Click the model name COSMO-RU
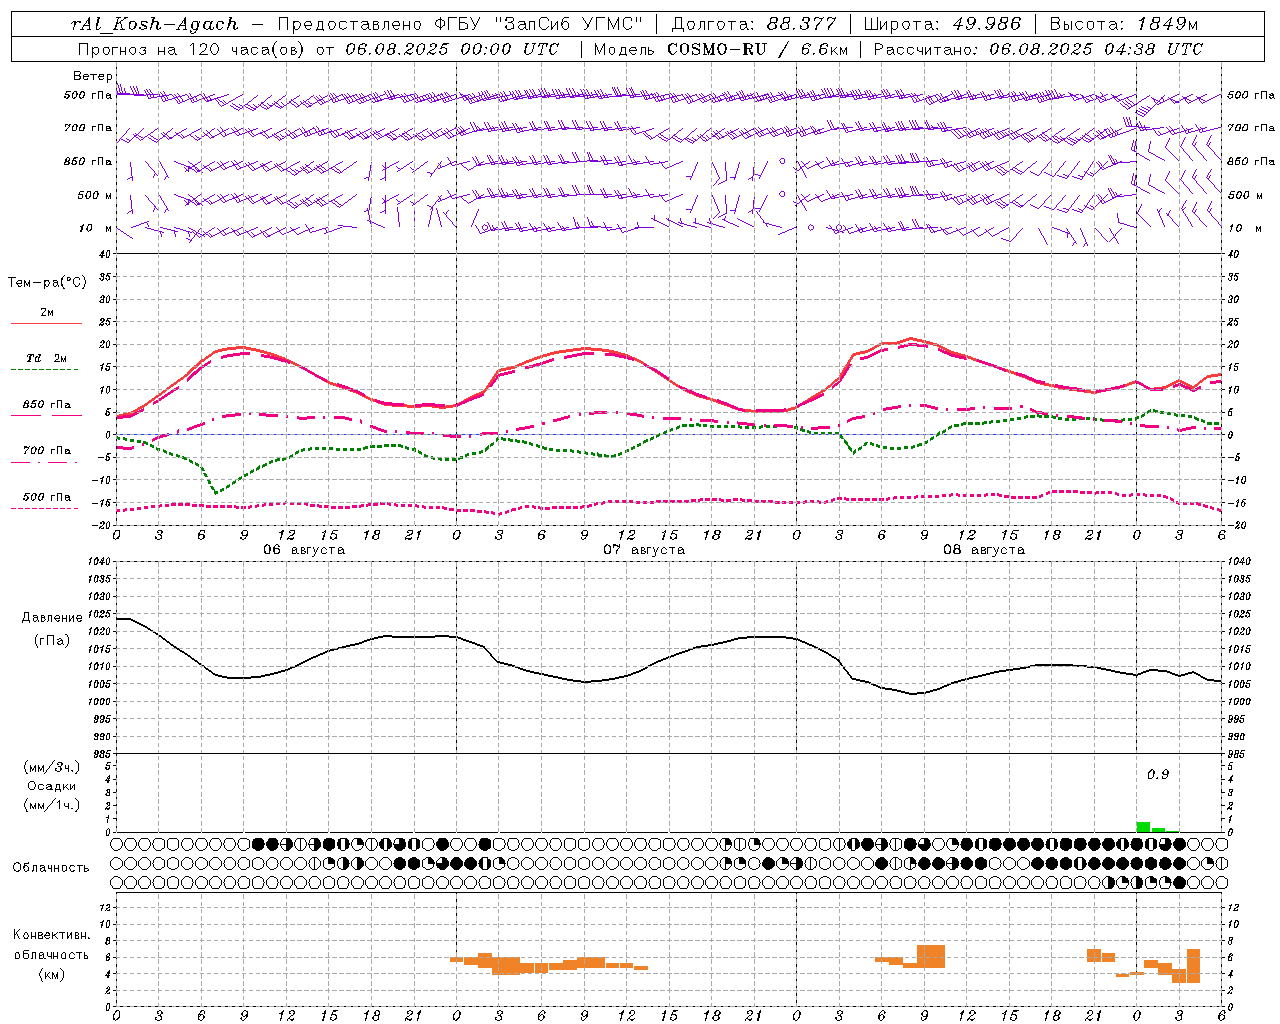The image size is (1280, 1024). point(716,49)
